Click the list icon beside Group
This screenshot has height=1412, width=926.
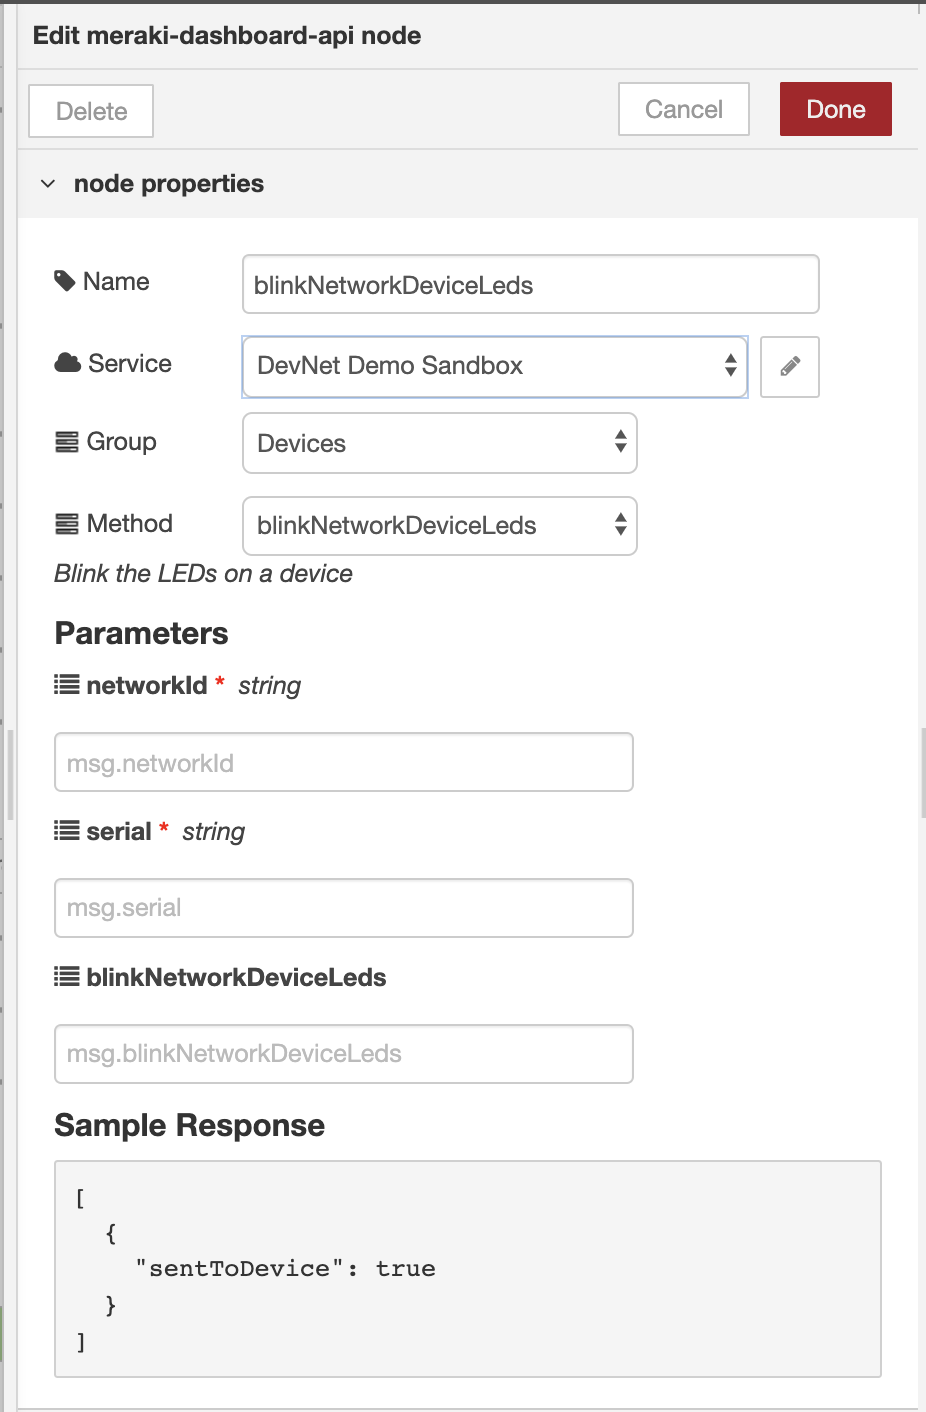coord(67,442)
